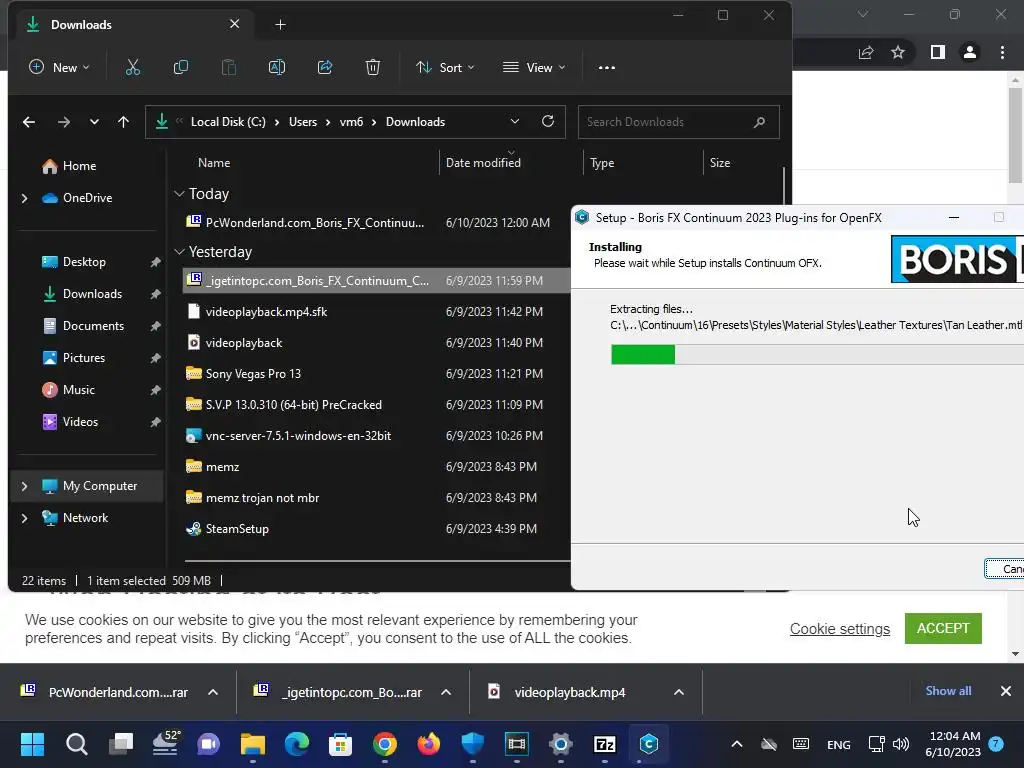Click the search magnifier in Search Downloads
1024x768 pixels.
[759, 122]
